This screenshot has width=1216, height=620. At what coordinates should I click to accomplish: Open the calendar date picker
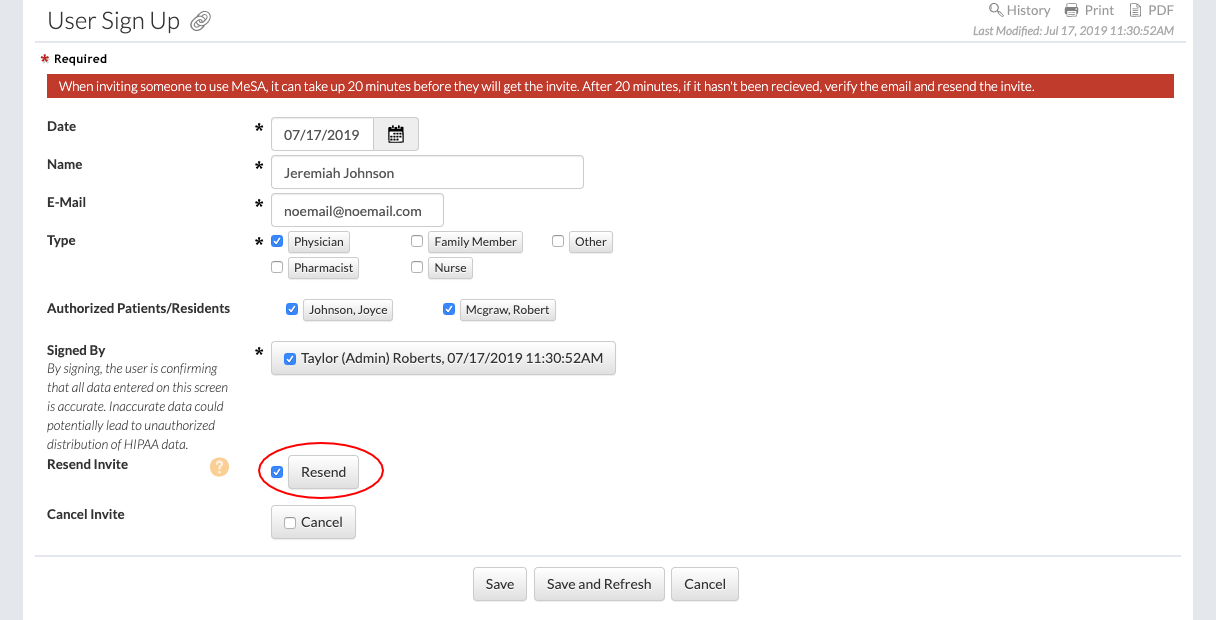pyautogui.click(x=396, y=135)
